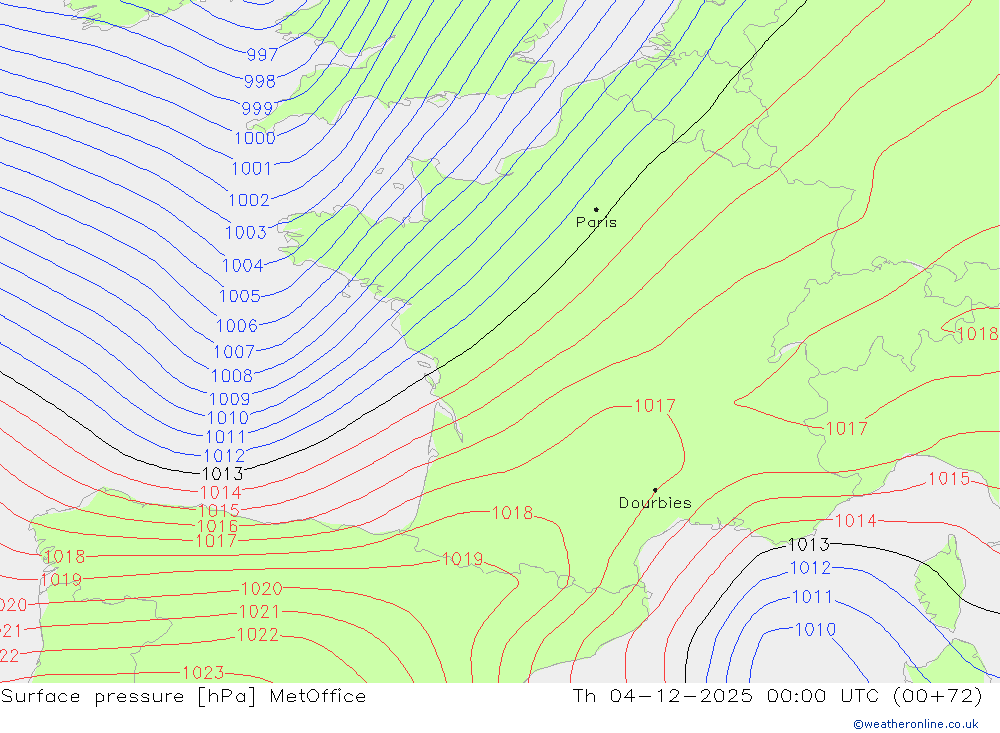Viewport: 1000px width, 733px height.
Task: Click the Dourbies location dot marker
Action: tap(655, 490)
